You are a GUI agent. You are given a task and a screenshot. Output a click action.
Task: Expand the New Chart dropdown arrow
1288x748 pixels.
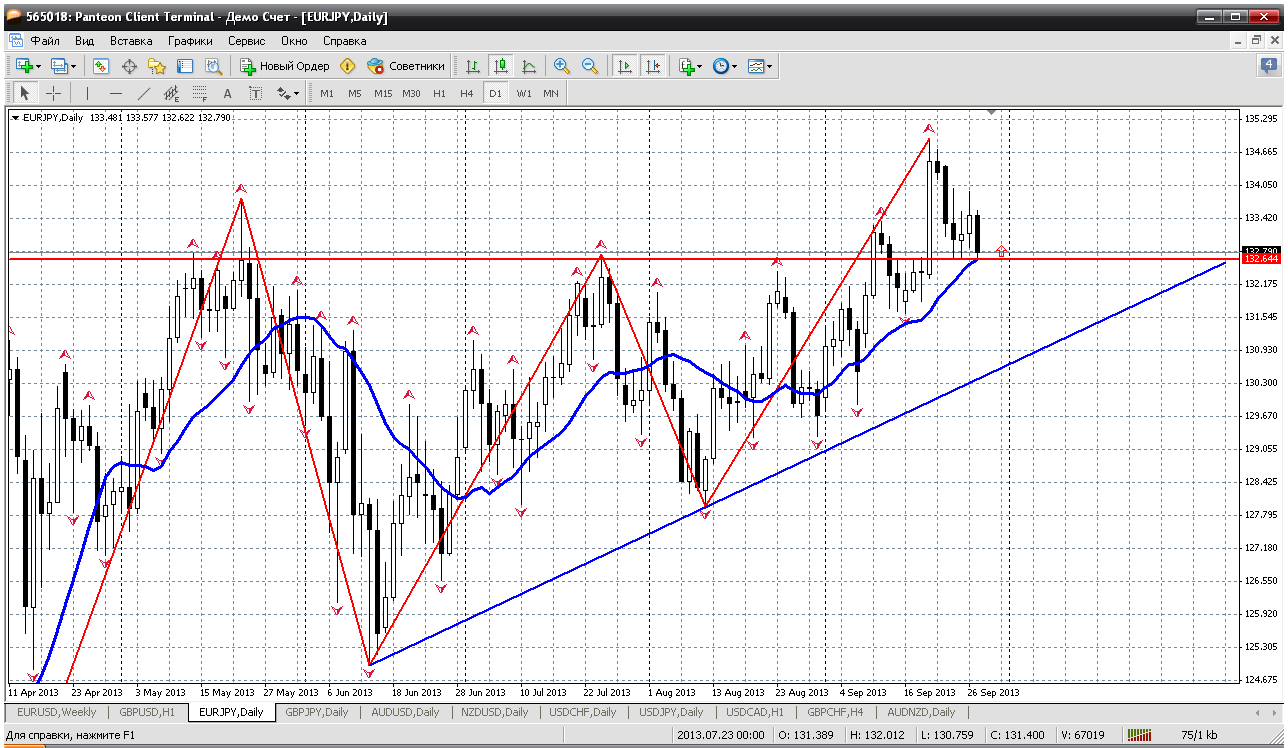[x=38, y=66]
